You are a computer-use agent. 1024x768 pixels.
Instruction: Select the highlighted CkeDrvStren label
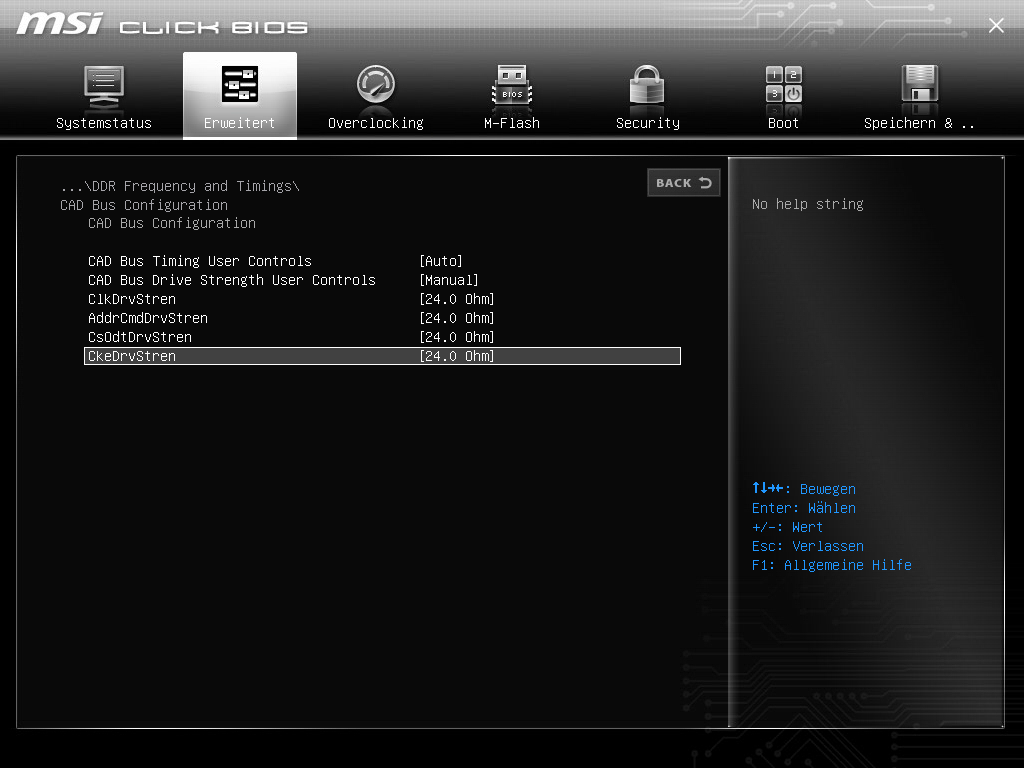point(132,356)
